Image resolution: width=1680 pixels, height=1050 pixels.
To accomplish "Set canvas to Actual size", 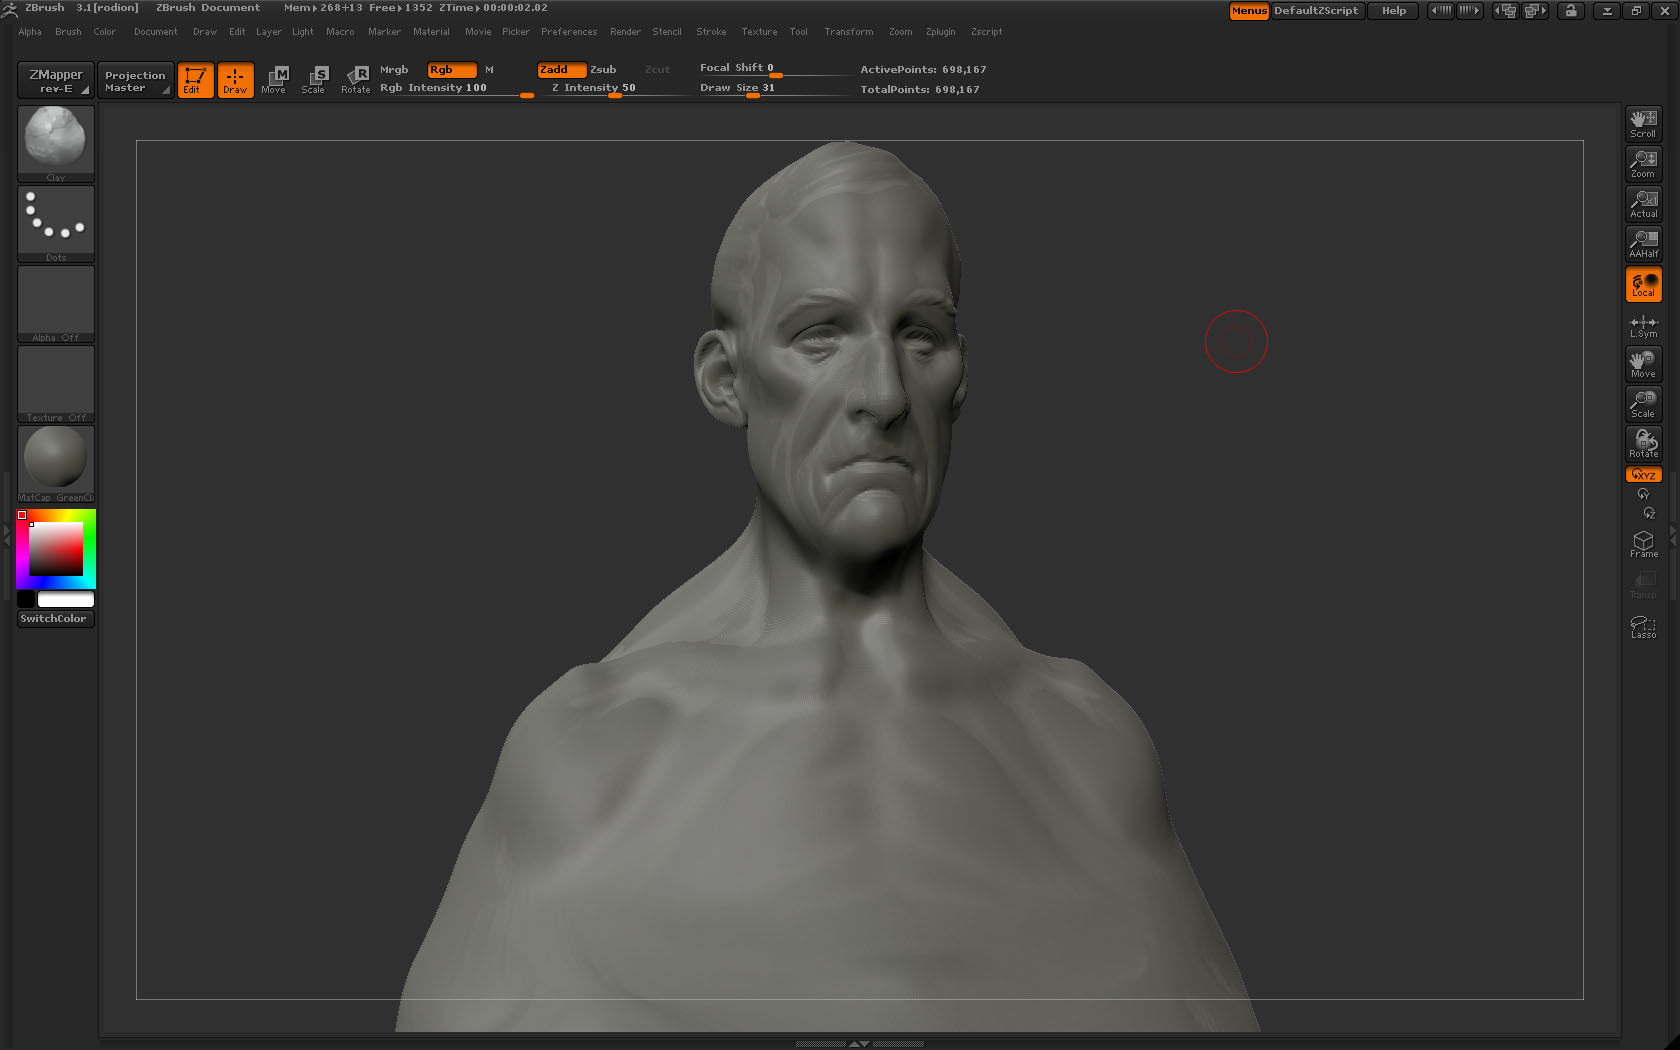I will [1643, 203].
